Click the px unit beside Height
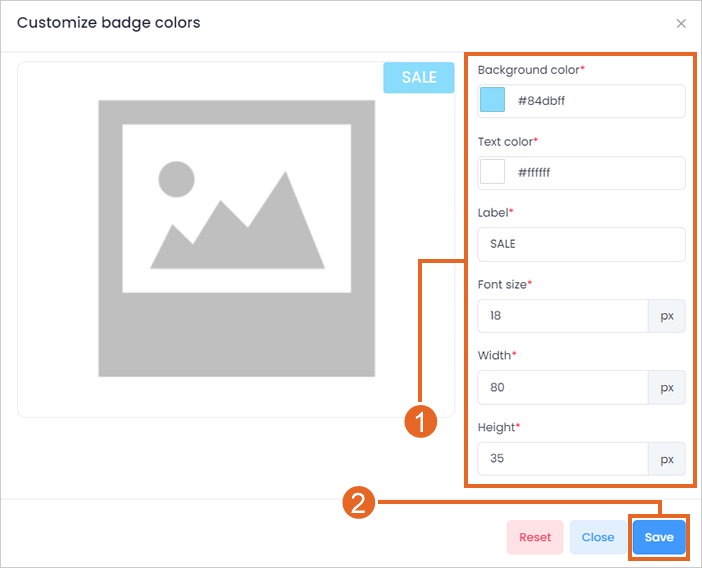This screenshot has height=568, width=702. (x=667, y=458)
